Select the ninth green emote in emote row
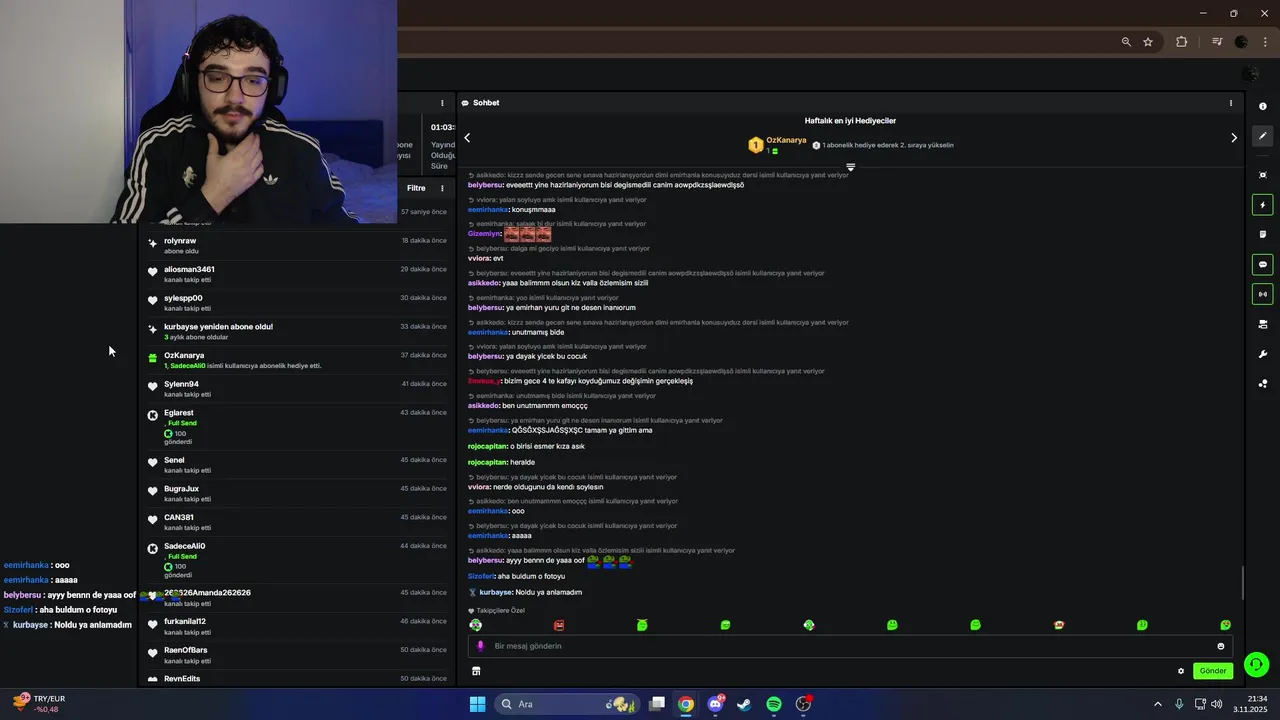1280x720 pixels. (x=1142, y=625)
